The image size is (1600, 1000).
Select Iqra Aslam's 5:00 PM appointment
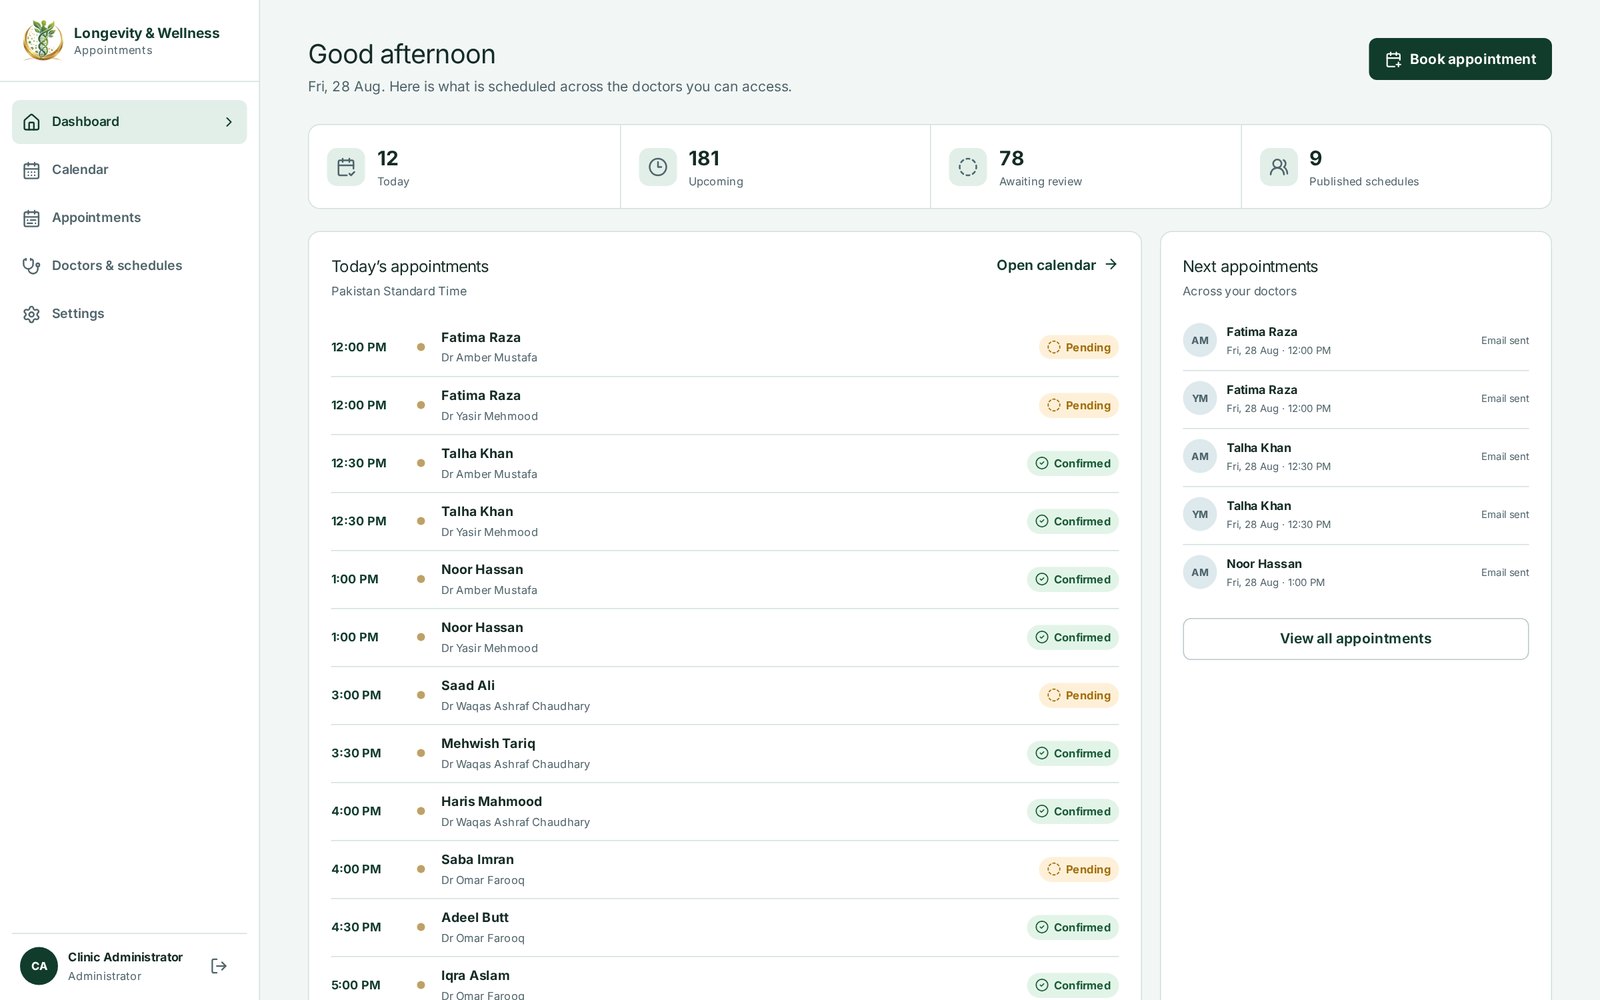point(725,980)
